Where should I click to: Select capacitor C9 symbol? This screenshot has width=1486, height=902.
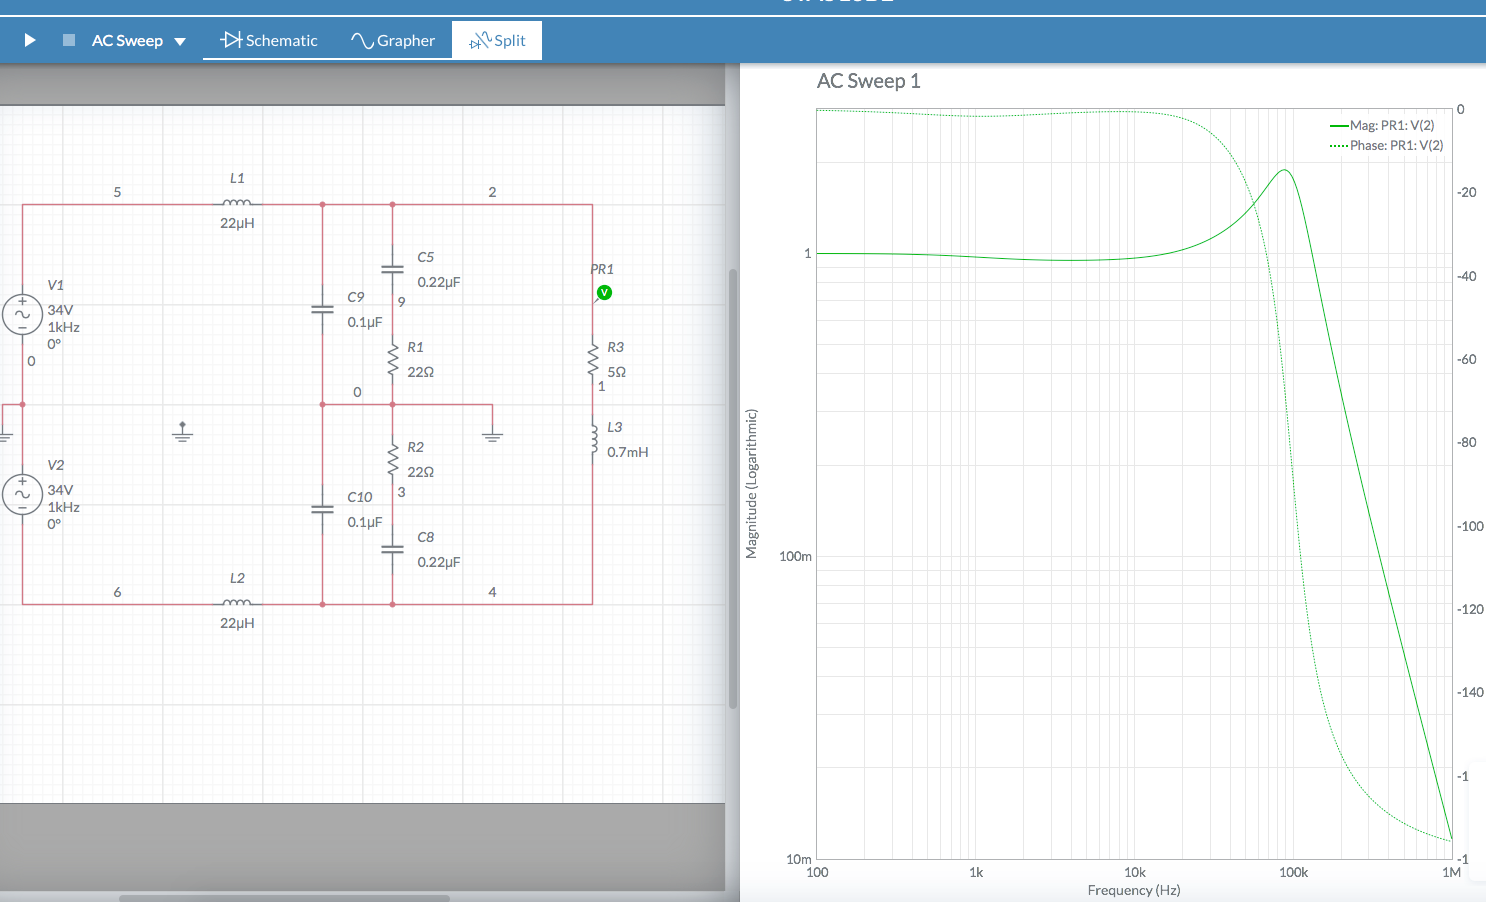tap(322, 309)
